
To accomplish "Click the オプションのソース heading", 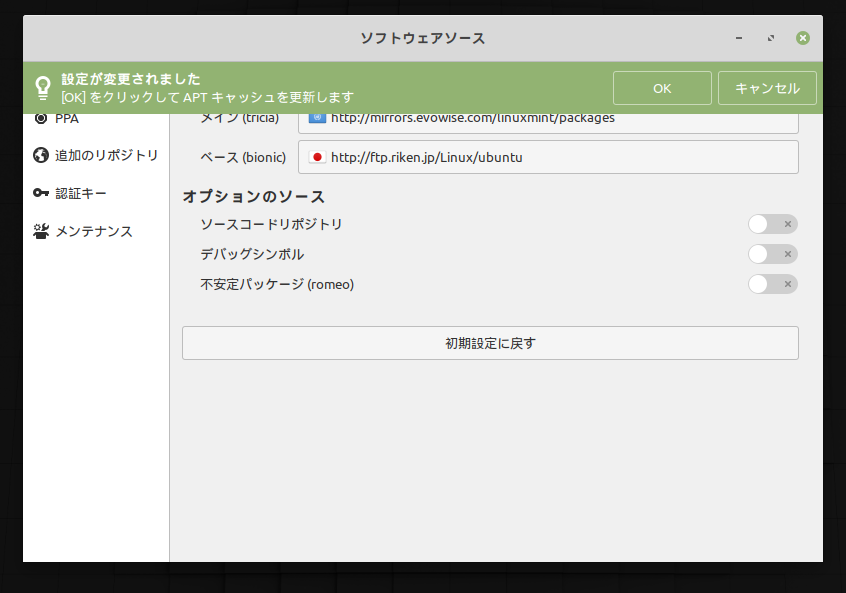I will coord(254,196).
